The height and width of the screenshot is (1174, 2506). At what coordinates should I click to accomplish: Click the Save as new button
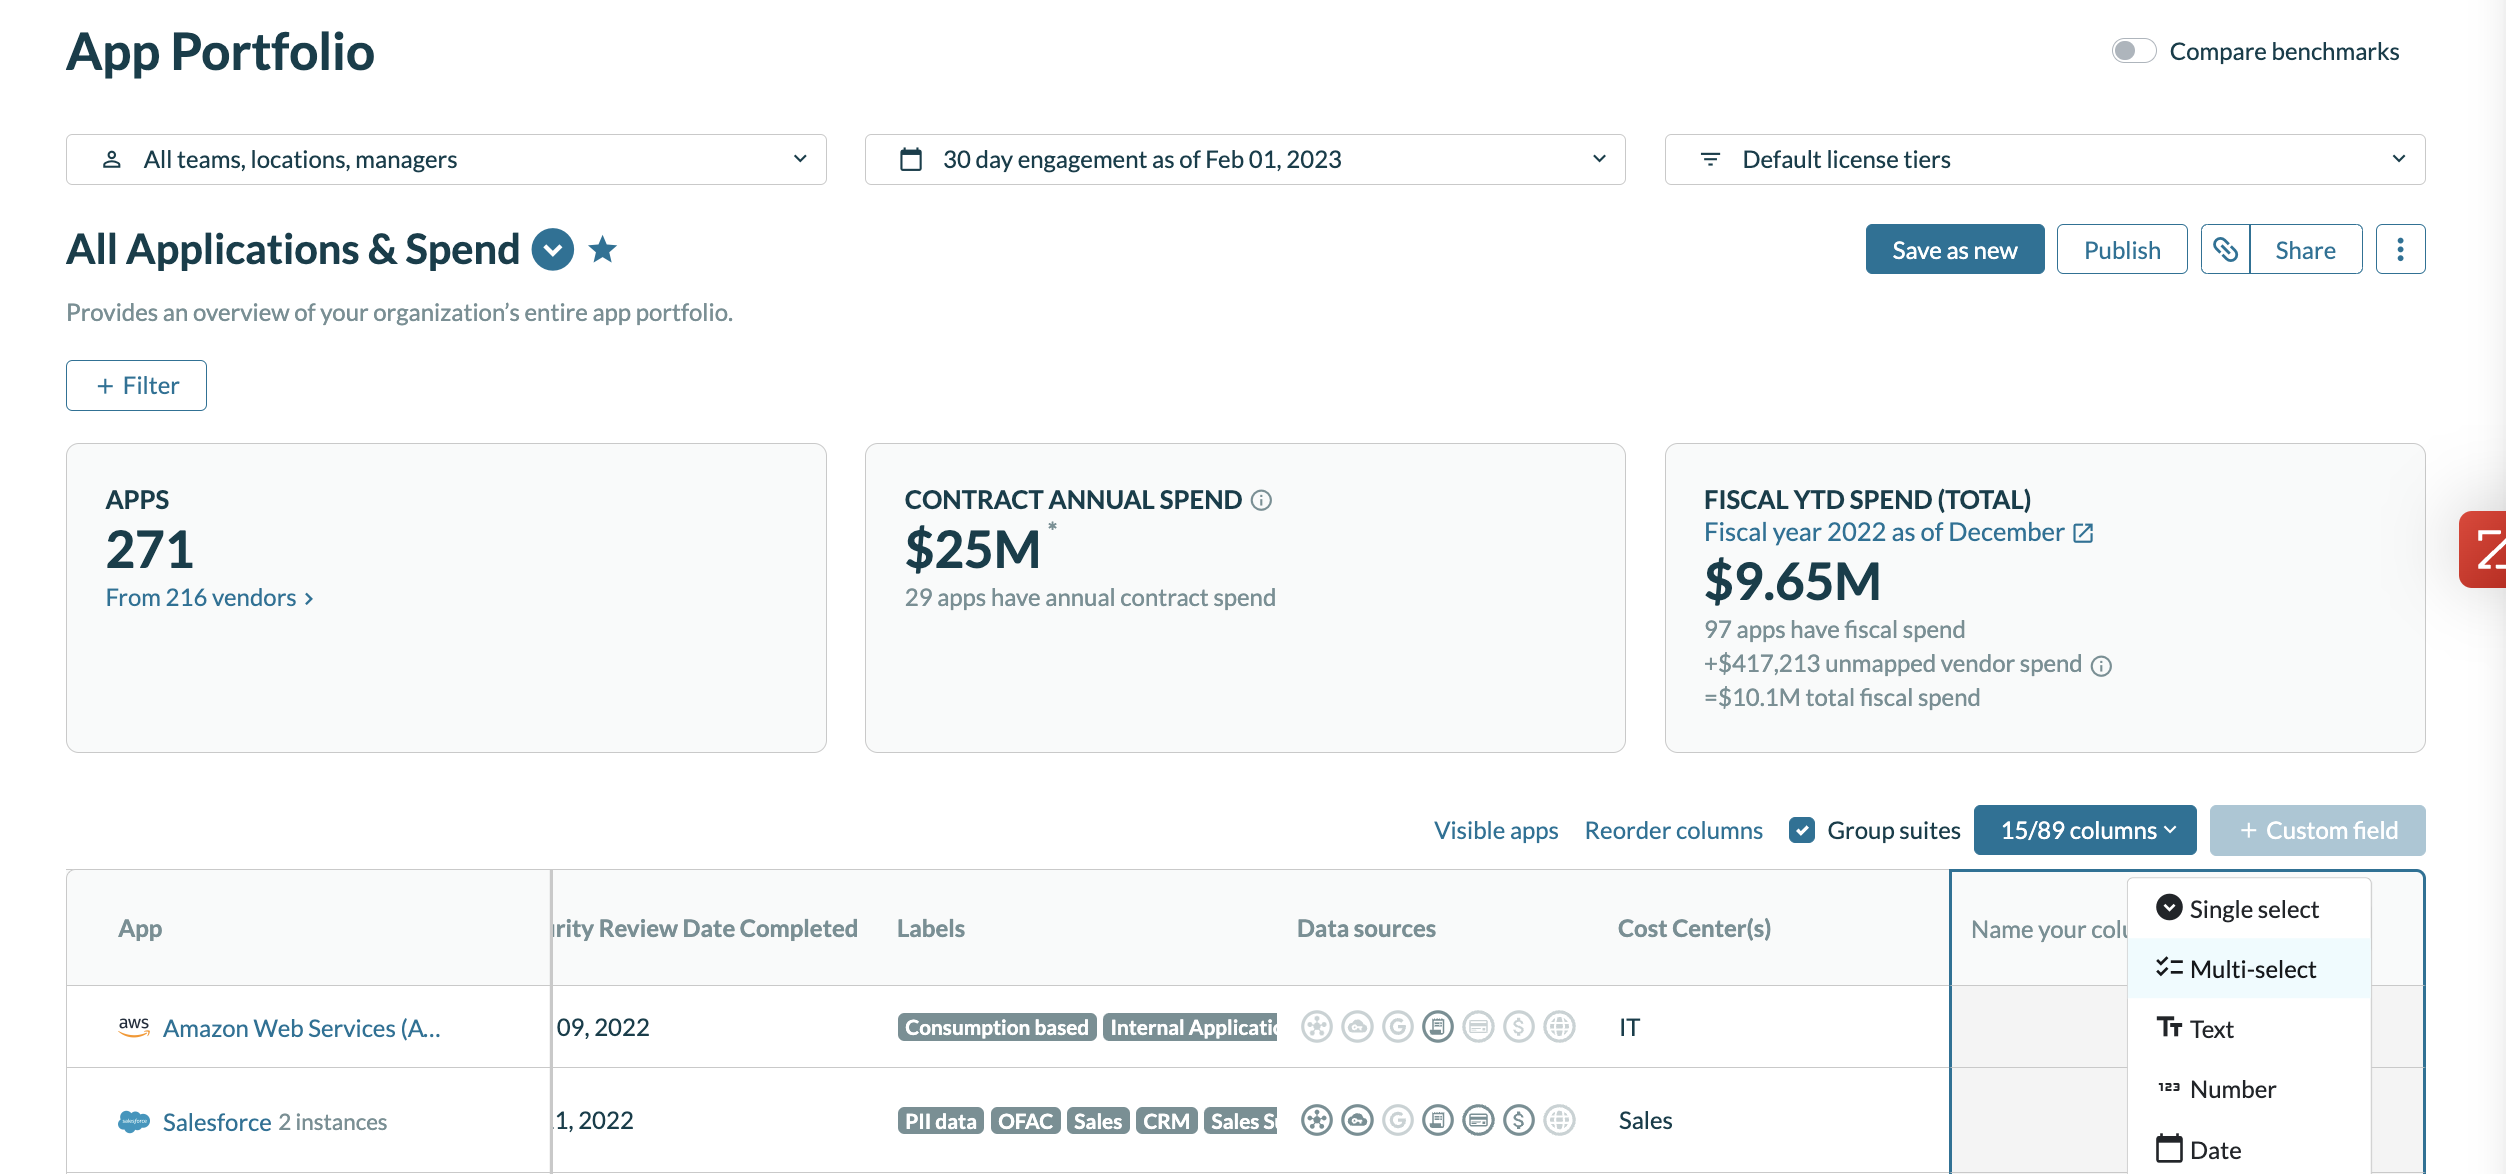(x=1954, y=250)
